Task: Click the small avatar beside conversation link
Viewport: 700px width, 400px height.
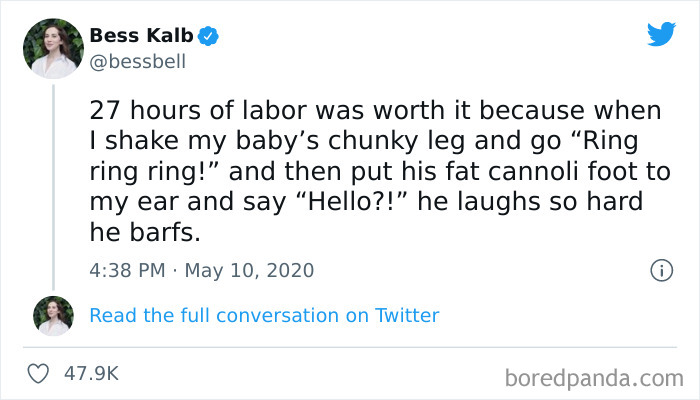Action: (x=53, y=315)
